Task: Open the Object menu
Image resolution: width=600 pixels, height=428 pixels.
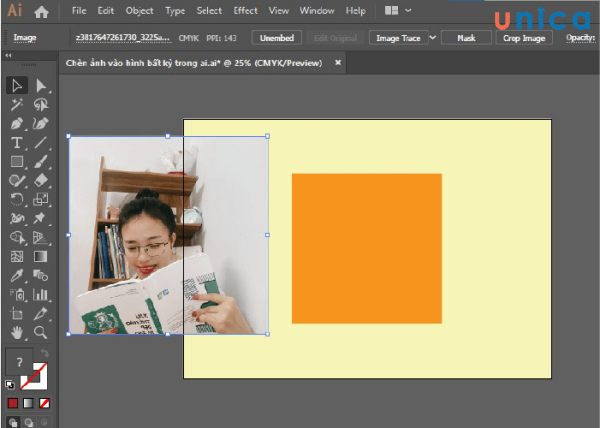Action: pyautogui.click(x=140, y=11)
